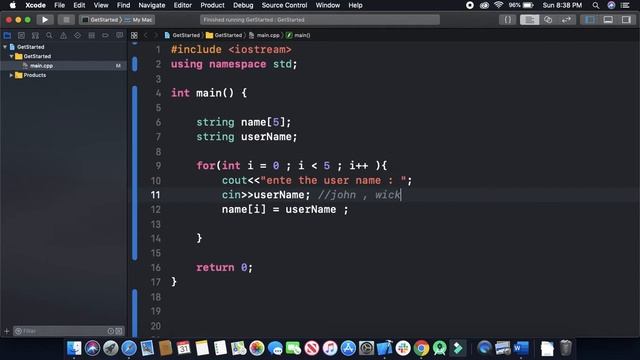Run the GetStarted project with the play button

tap(45, 20)
